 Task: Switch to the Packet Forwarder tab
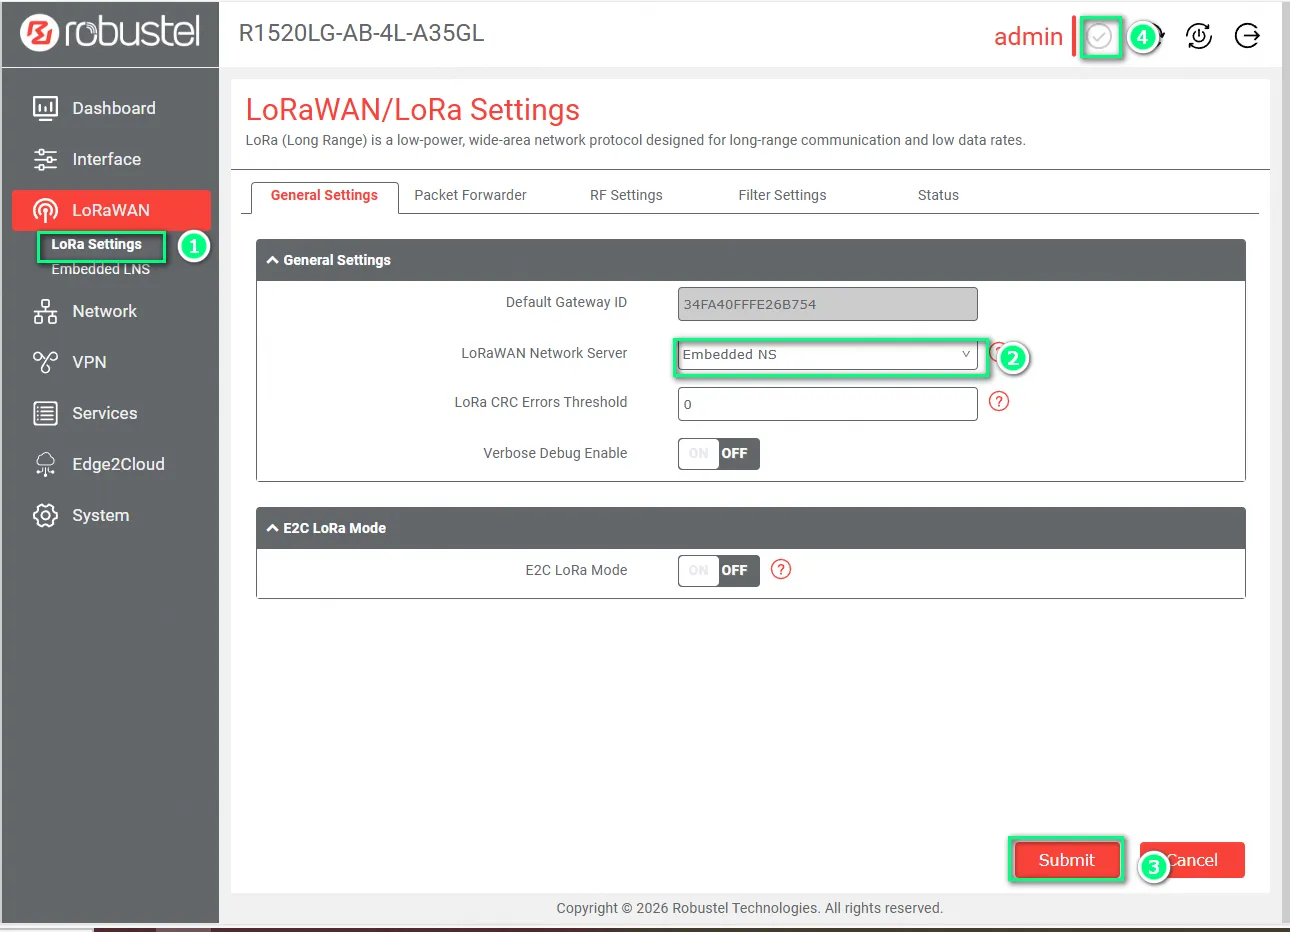470,195
